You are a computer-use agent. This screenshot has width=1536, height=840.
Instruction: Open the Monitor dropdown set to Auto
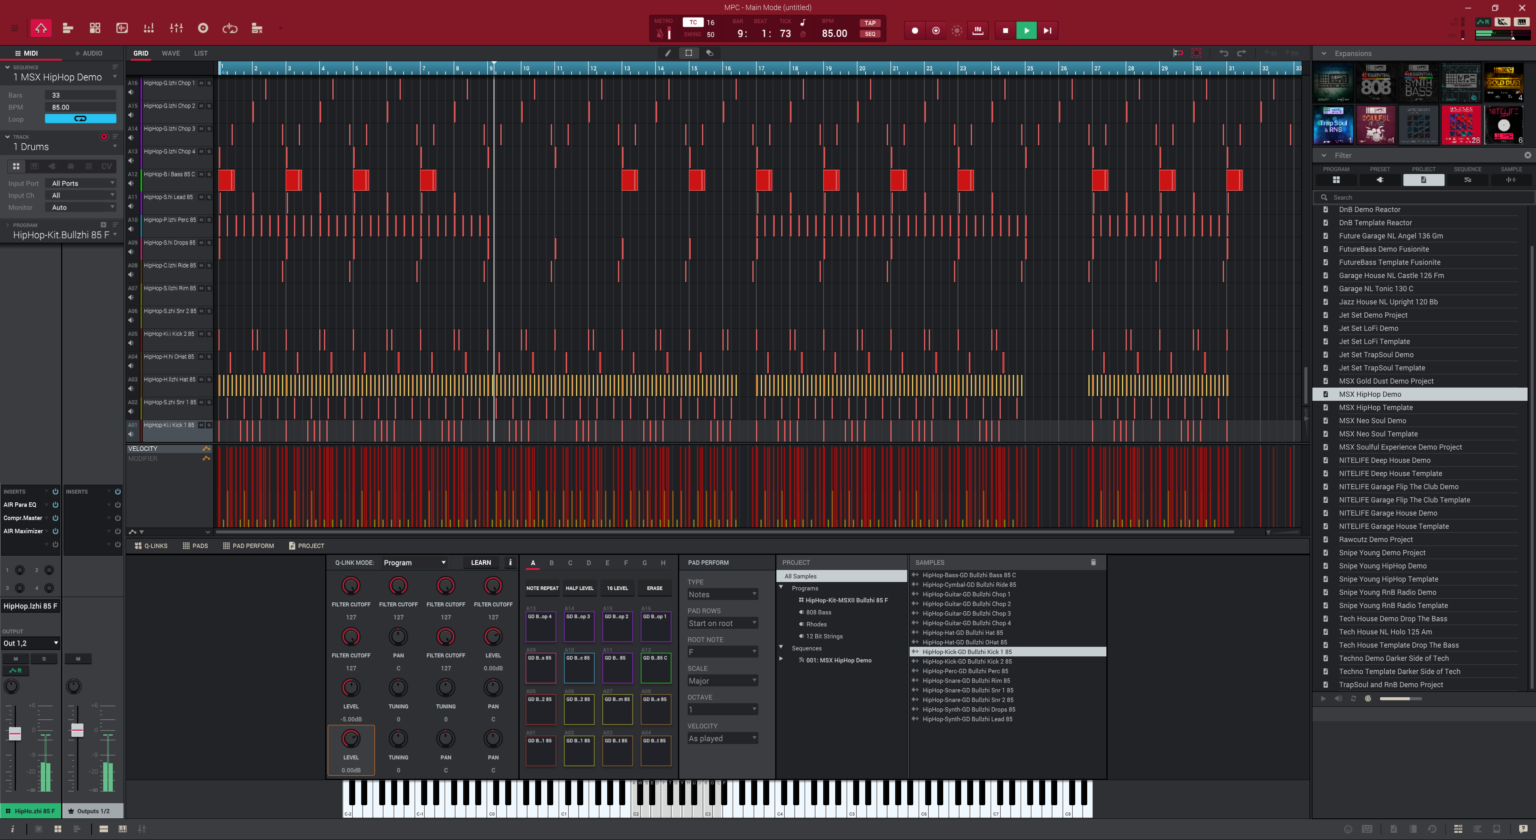pyautogui.click(x=80, y=207)
